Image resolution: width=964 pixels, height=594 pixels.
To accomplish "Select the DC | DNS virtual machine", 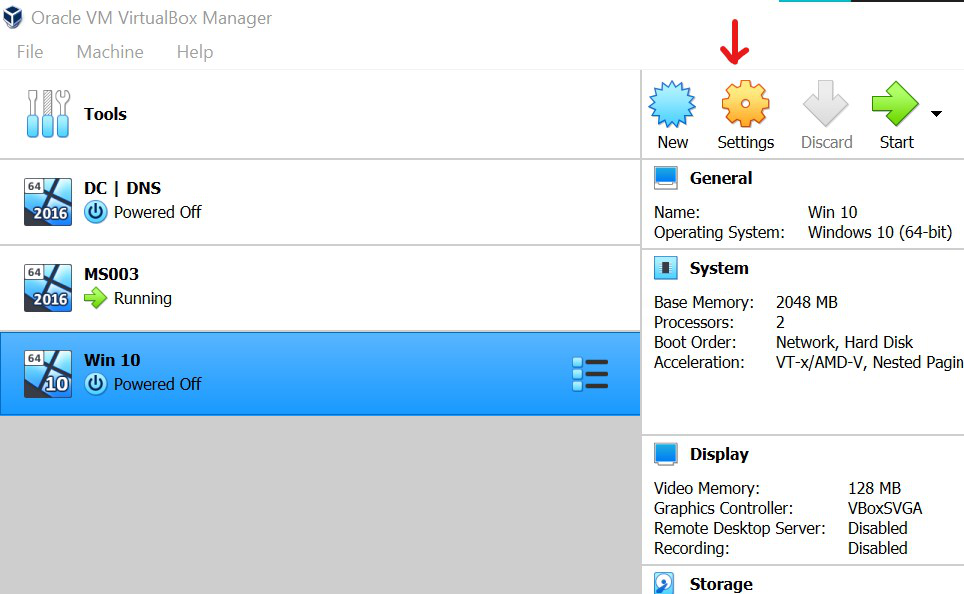I will [320, 202].
